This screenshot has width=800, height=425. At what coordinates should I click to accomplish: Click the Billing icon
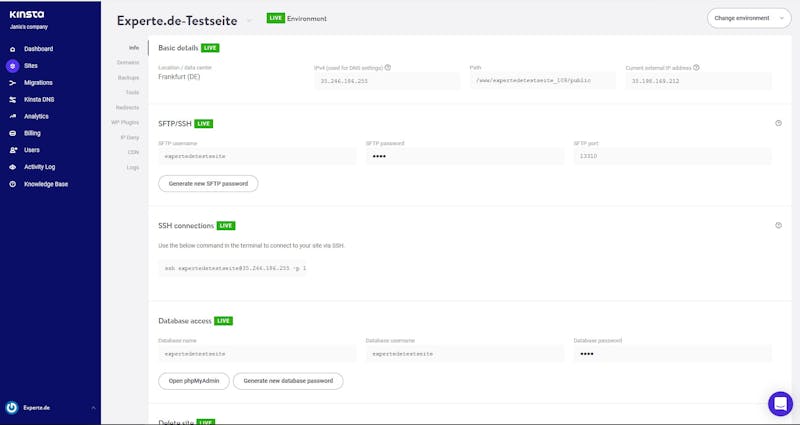[13, 133]
